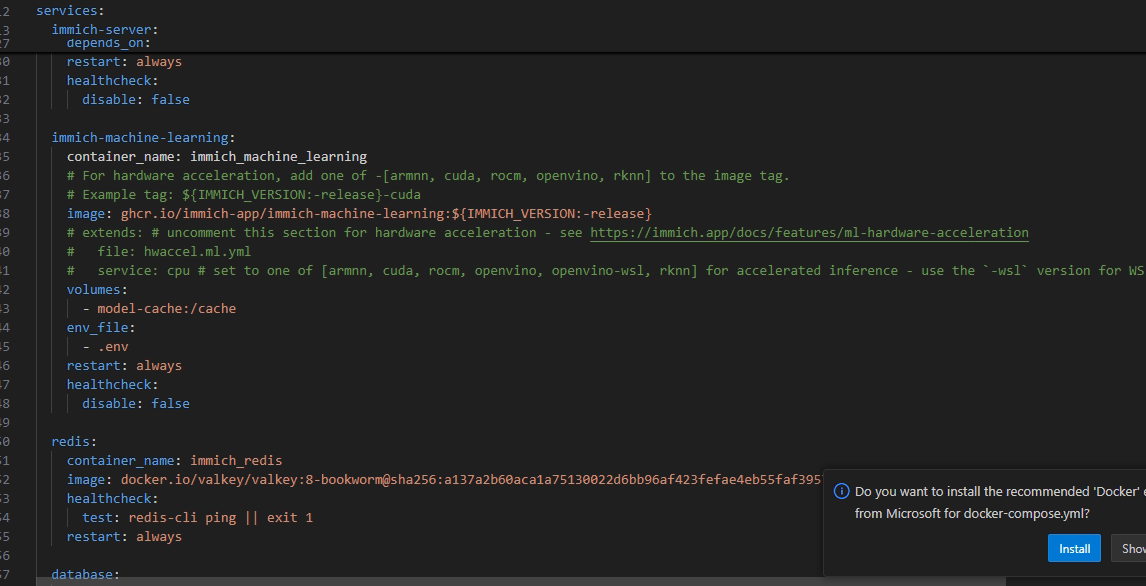Jump to sticky 'immich-server:' header line

tap(105, 29)
